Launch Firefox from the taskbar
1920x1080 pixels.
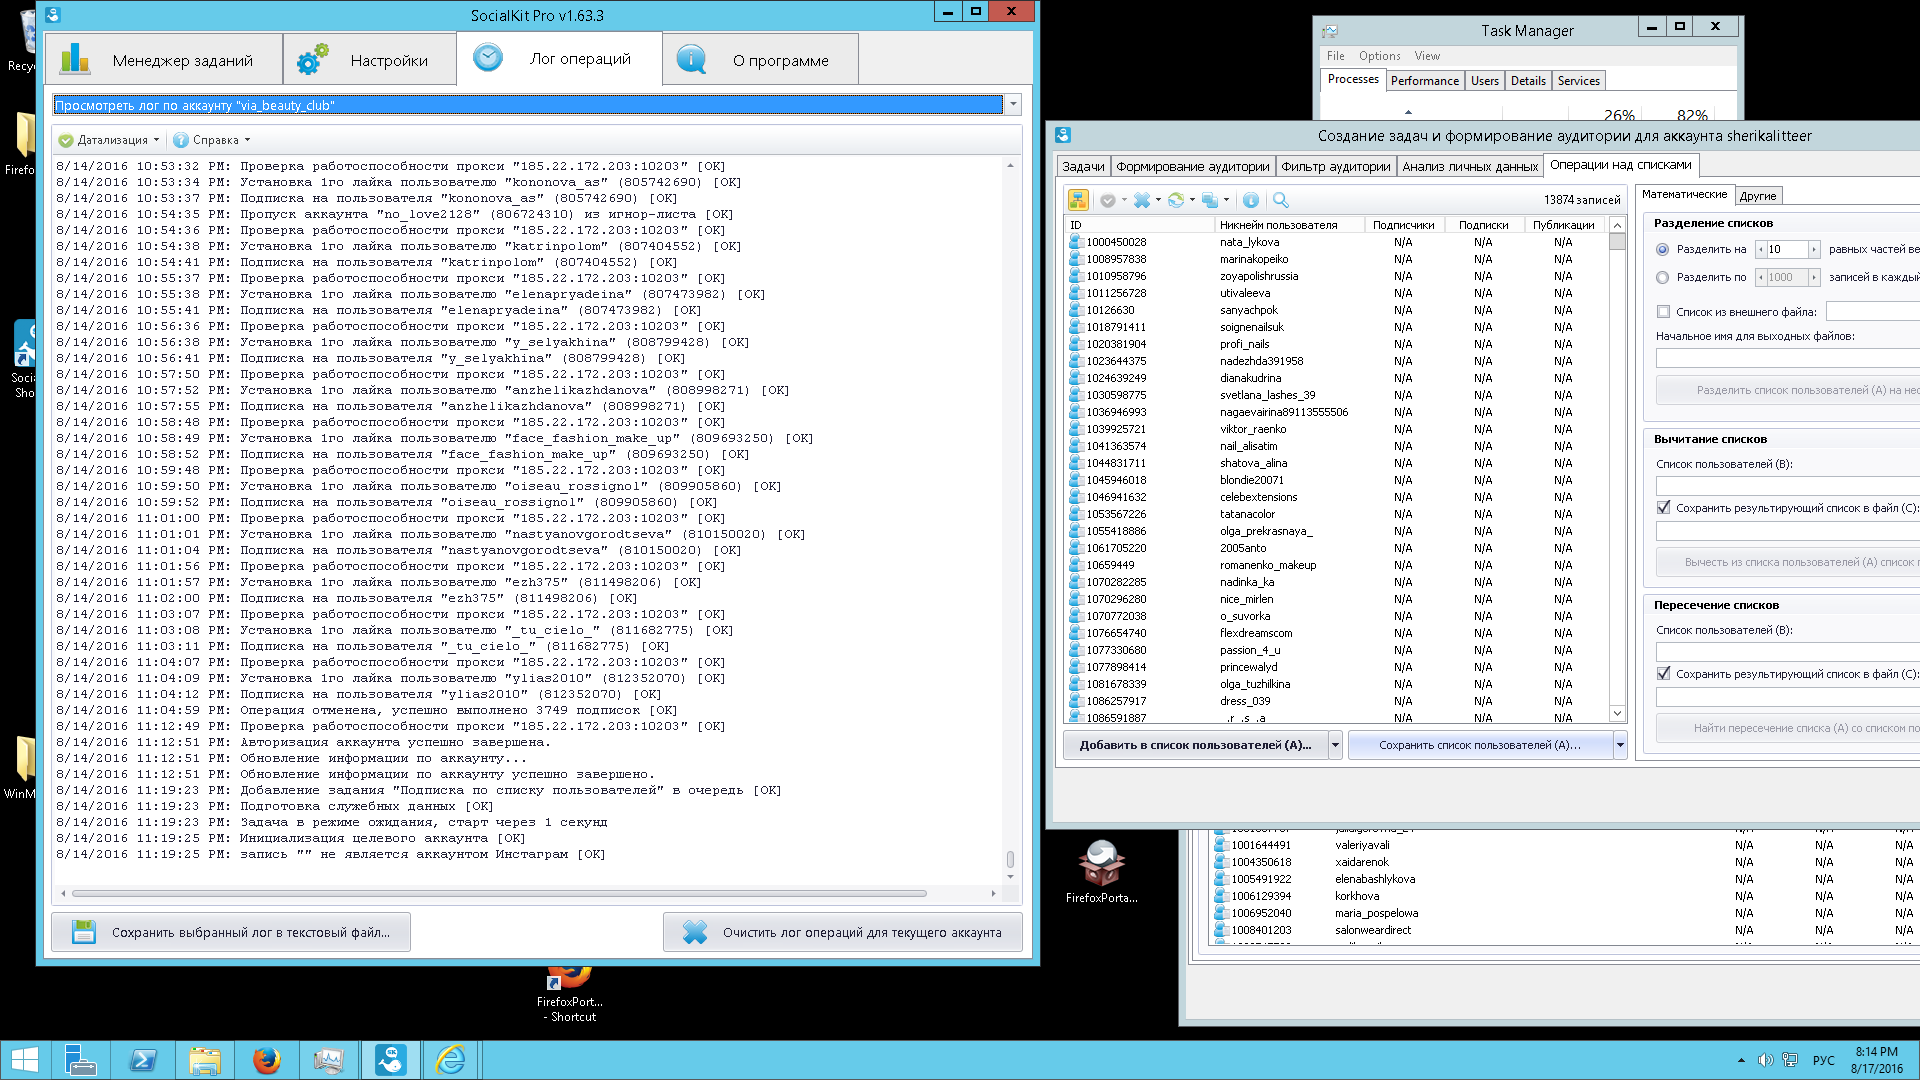point(267,1060)
